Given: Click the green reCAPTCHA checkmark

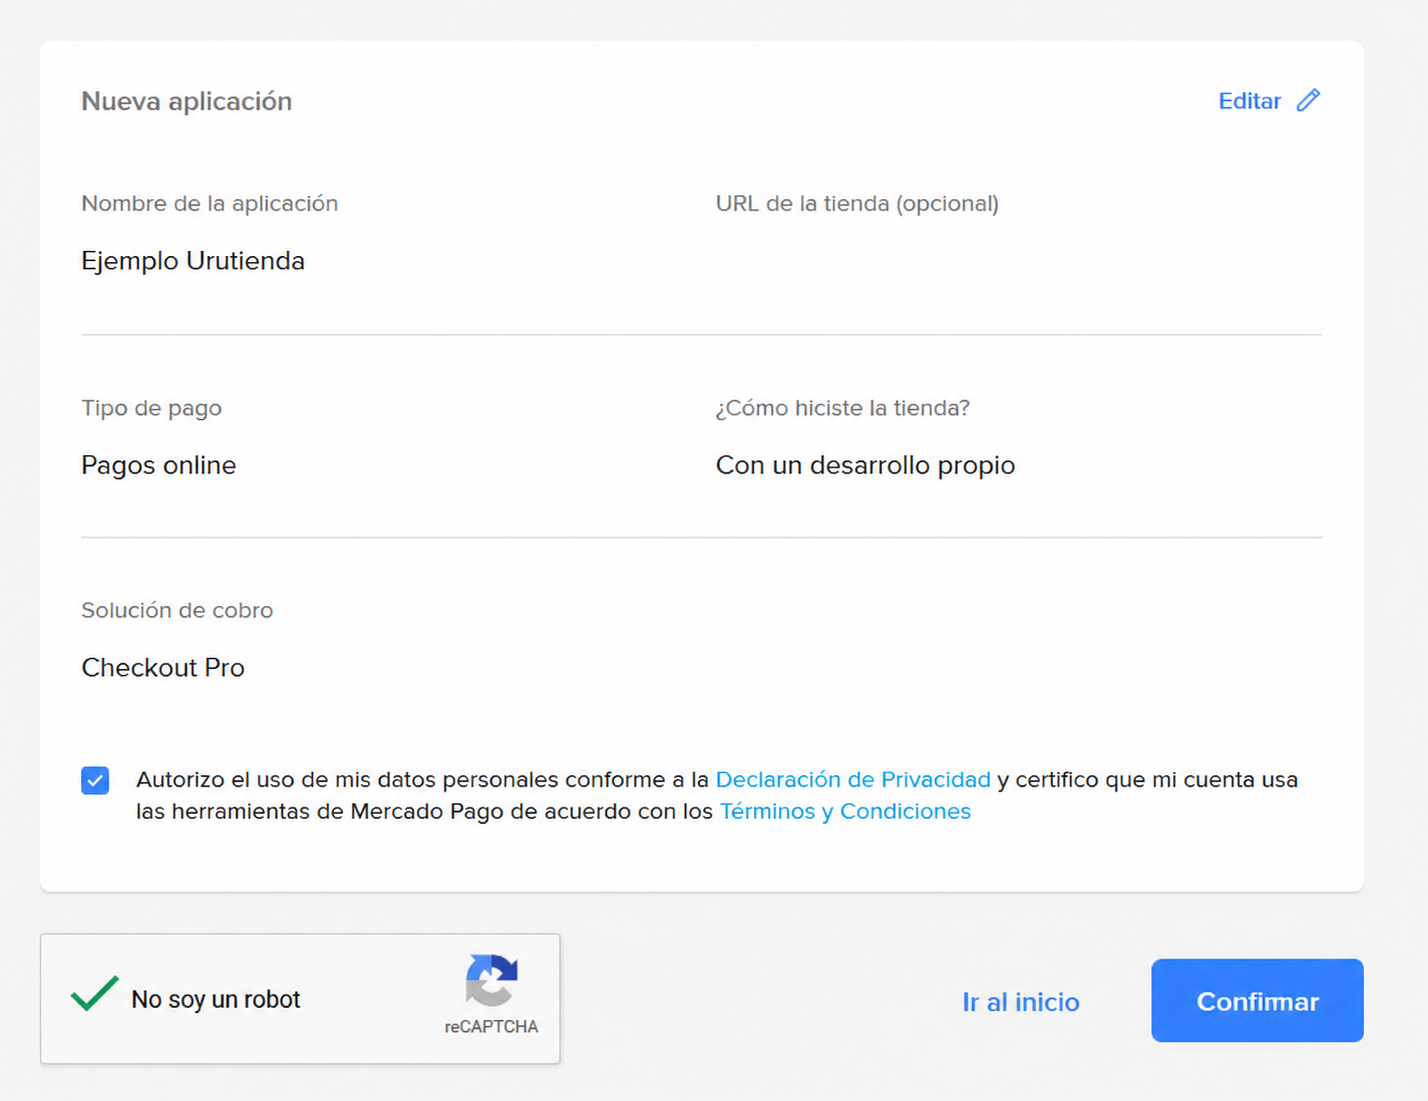Looking at the screenshot, I should pos(95,993).
